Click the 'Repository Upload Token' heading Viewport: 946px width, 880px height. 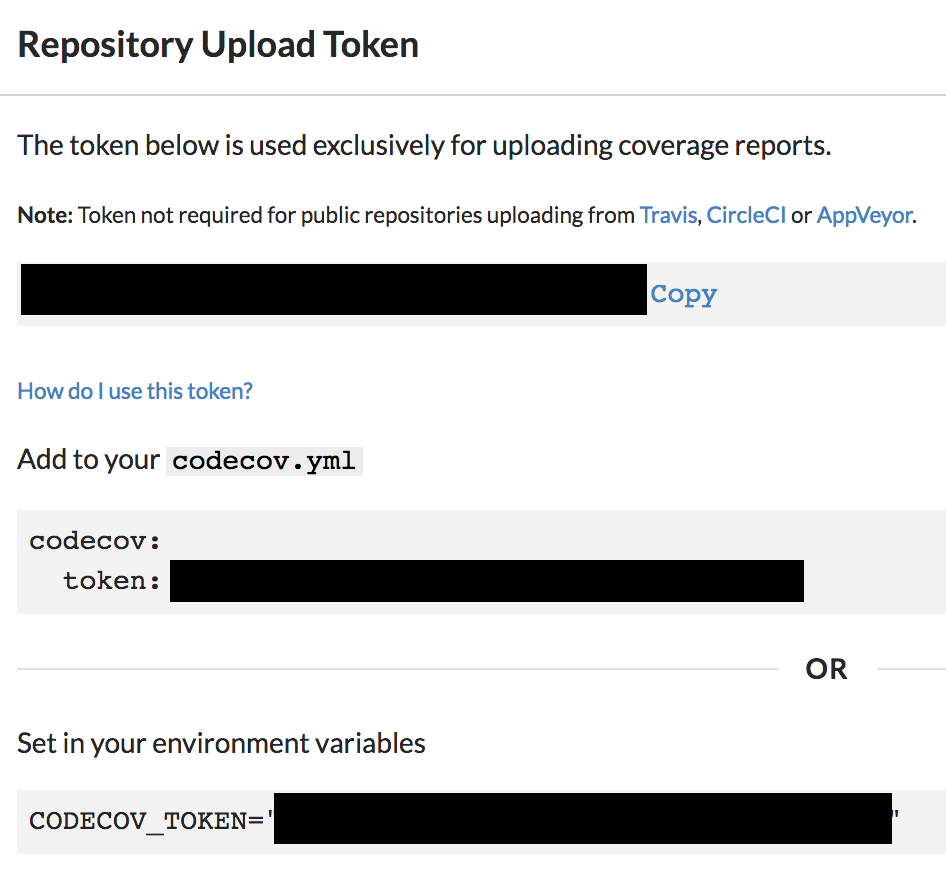pos(218,46)
